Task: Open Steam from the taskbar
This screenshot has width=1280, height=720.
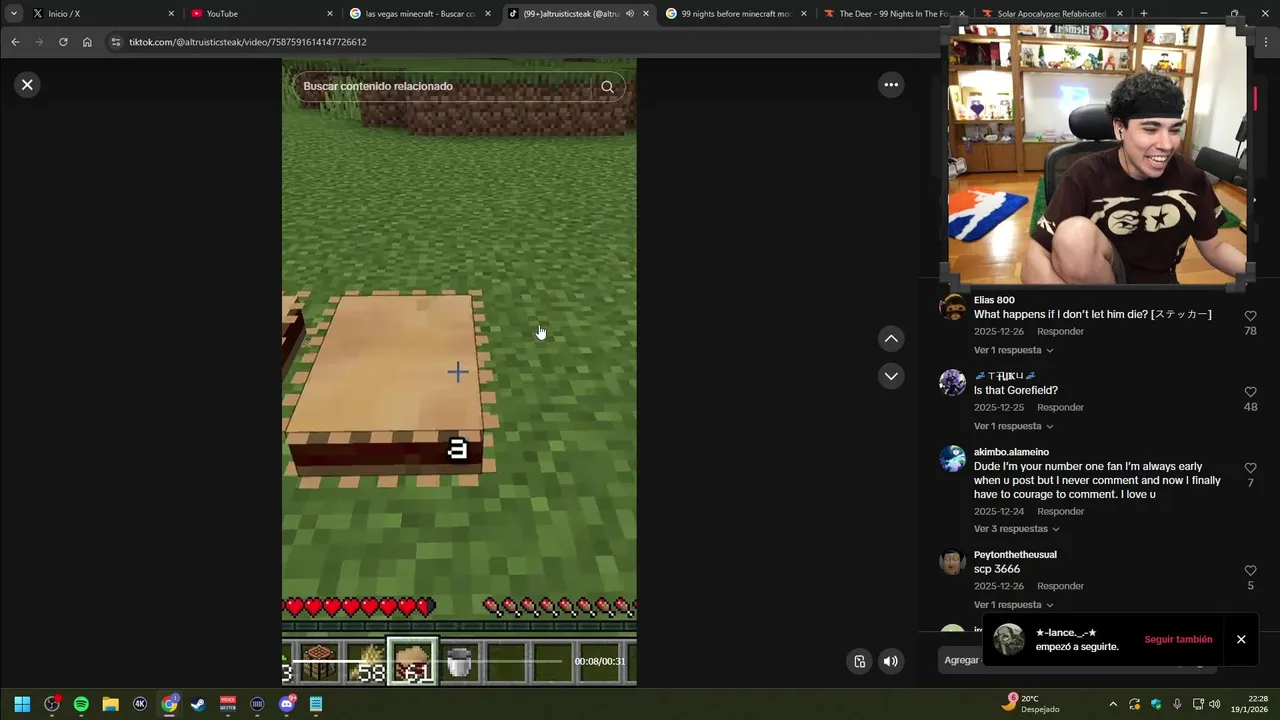Action: tap(198, 704)
